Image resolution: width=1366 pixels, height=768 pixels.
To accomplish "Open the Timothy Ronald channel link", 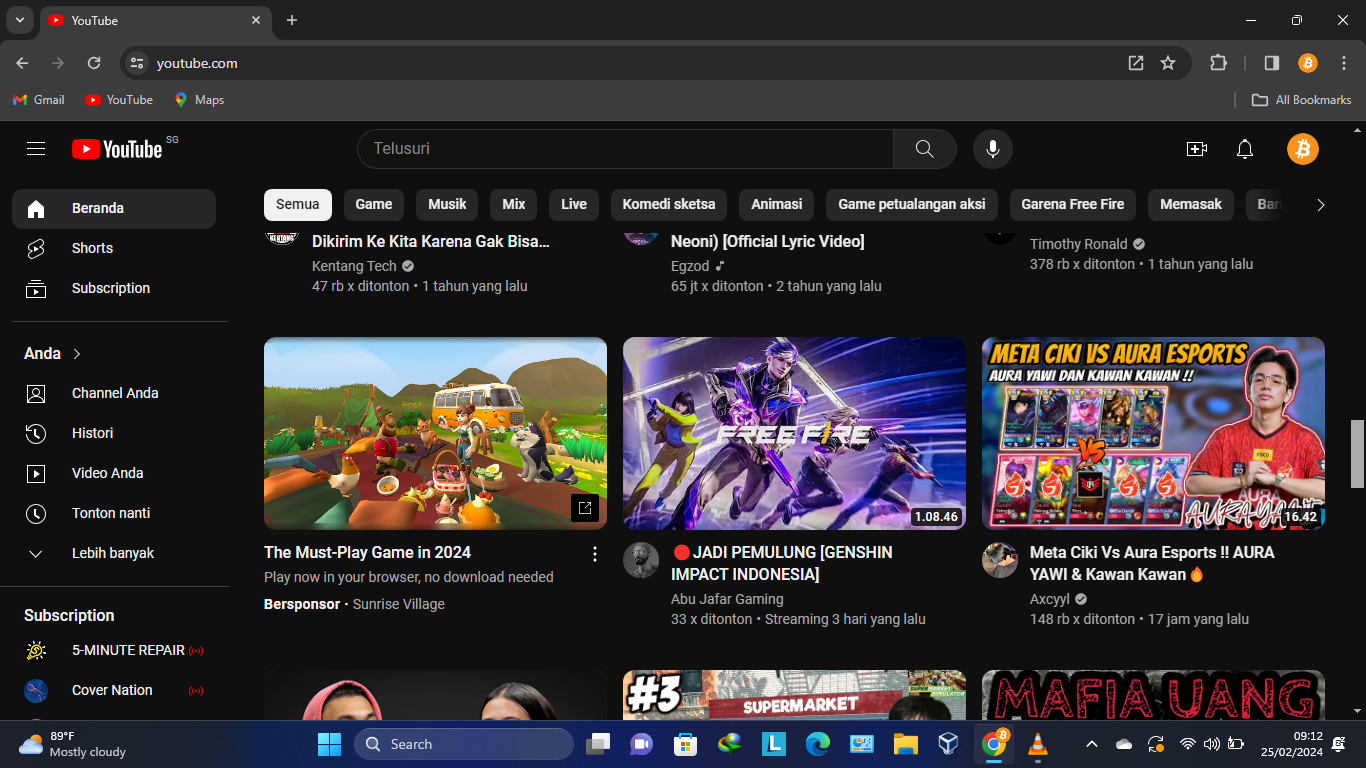I will [1079, 244].
